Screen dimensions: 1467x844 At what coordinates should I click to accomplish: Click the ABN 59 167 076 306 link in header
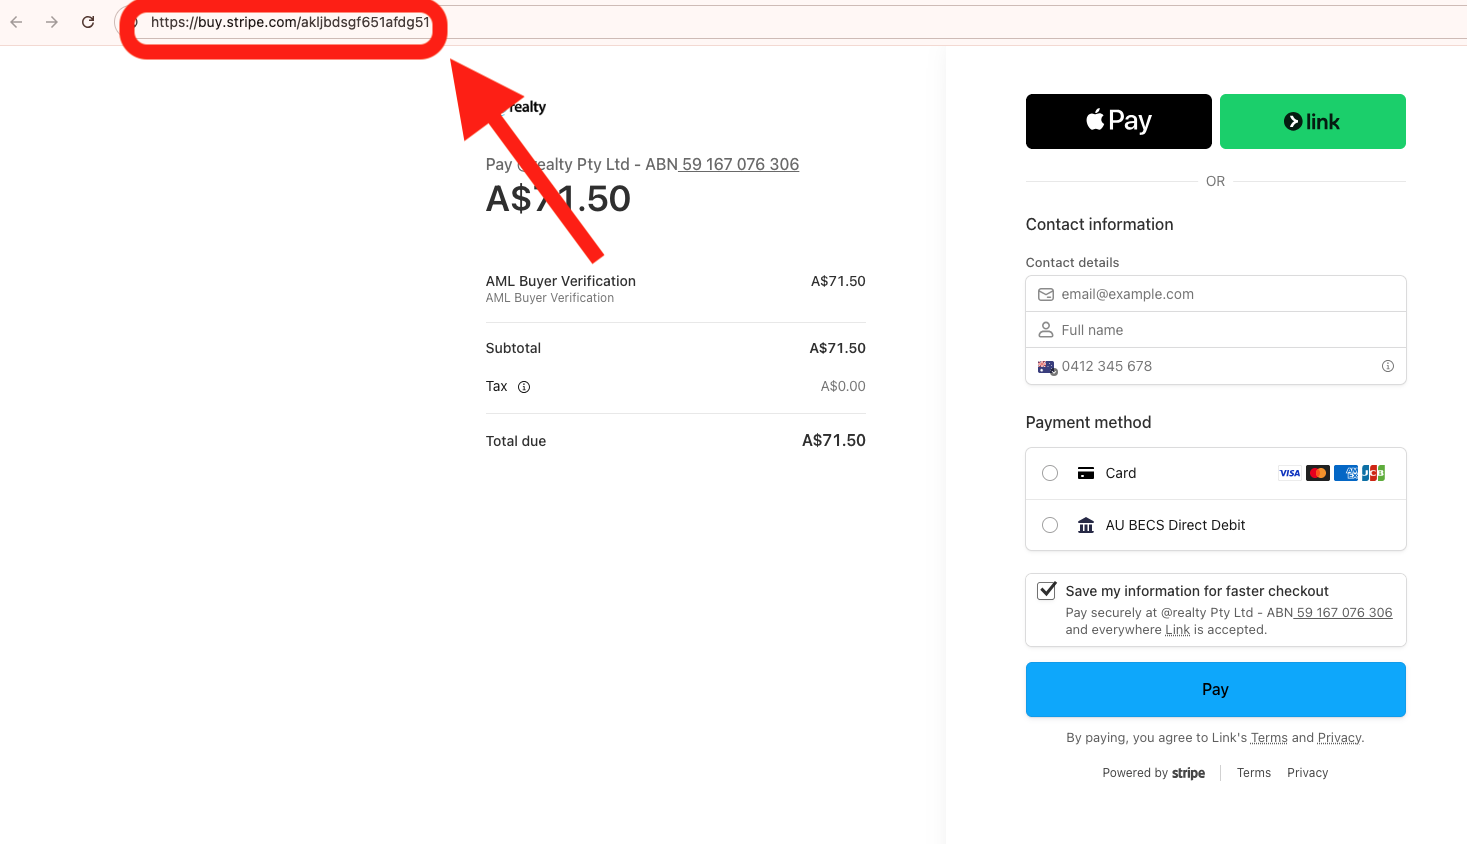(740, 164)
